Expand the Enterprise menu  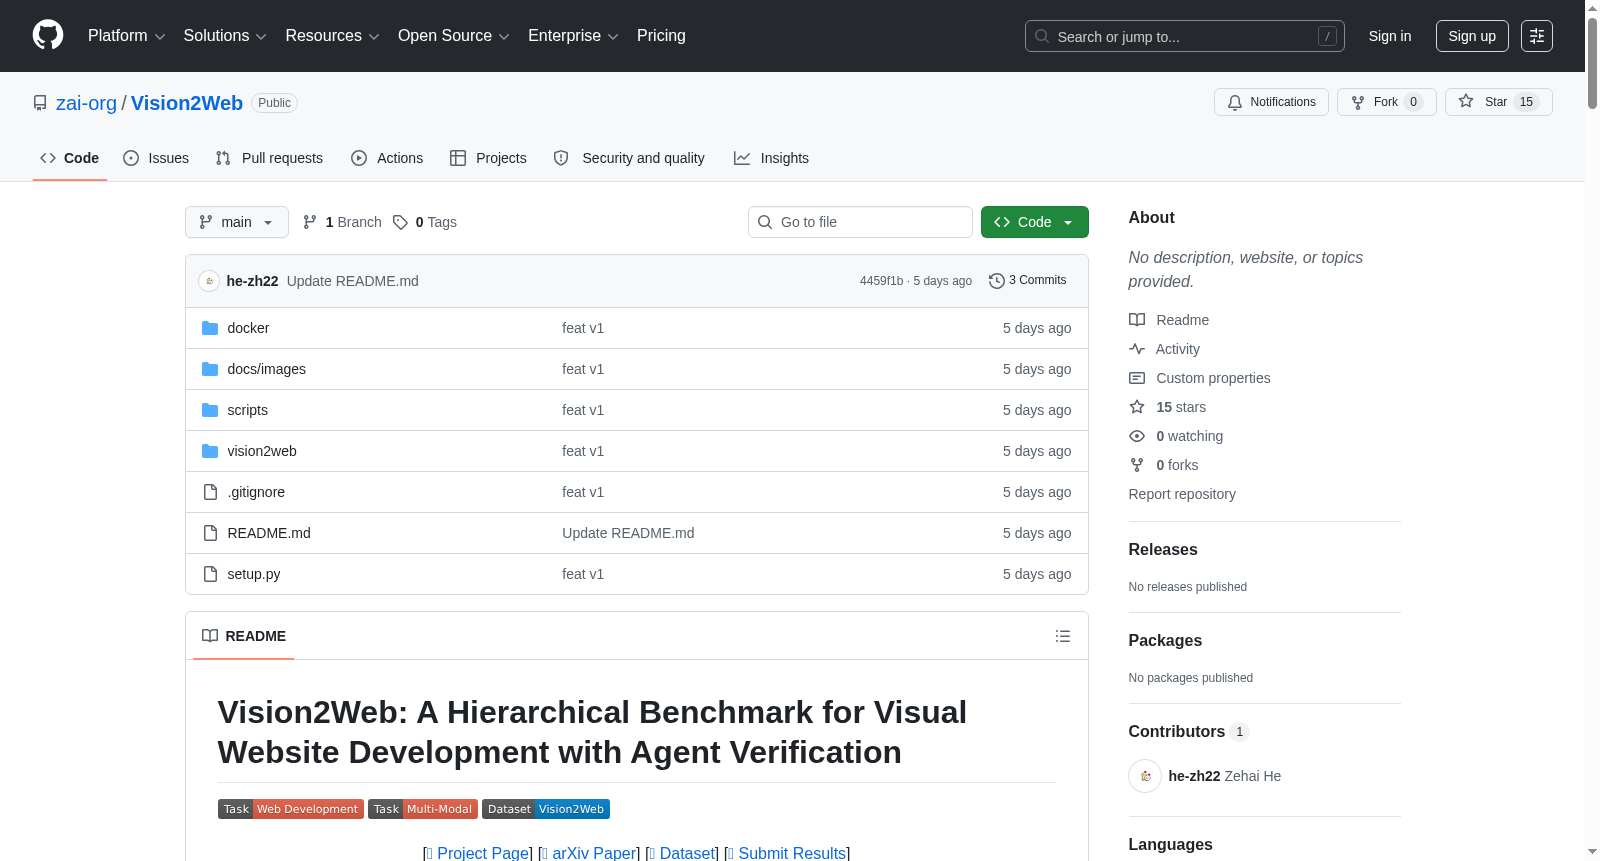tap(573, 36)
